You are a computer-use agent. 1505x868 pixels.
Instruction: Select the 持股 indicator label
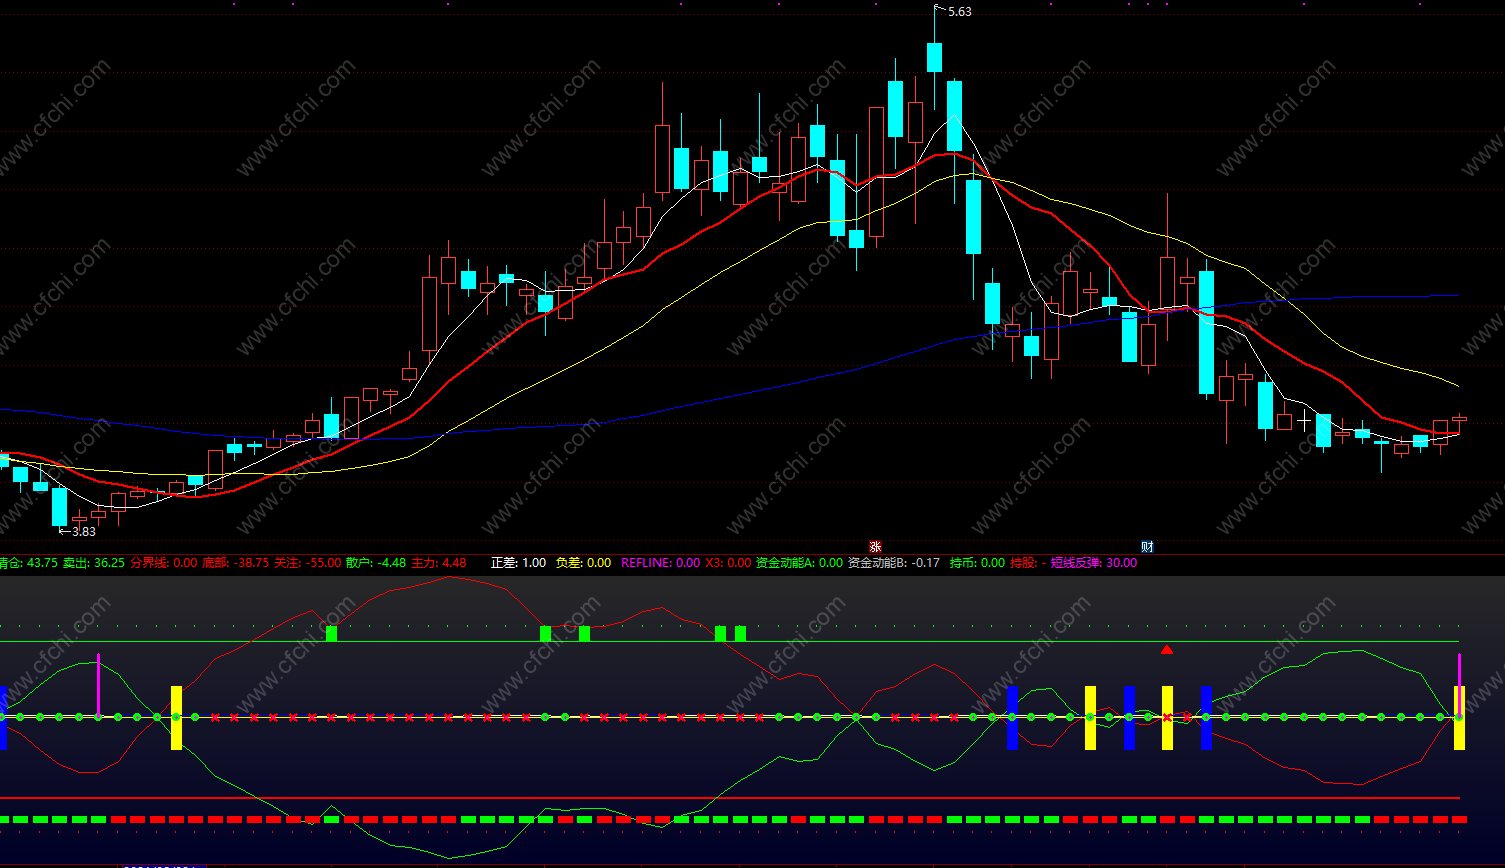1027,563
